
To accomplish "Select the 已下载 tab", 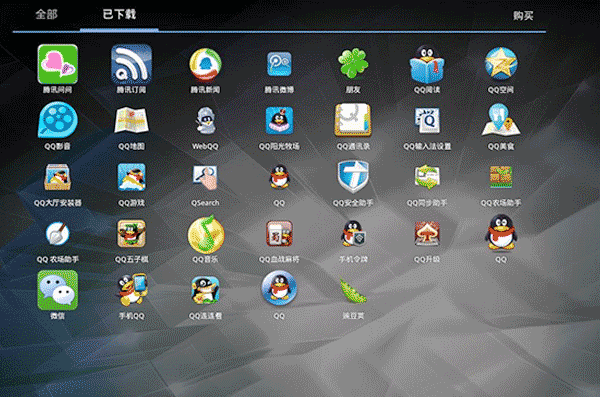I will coord(119,15).
